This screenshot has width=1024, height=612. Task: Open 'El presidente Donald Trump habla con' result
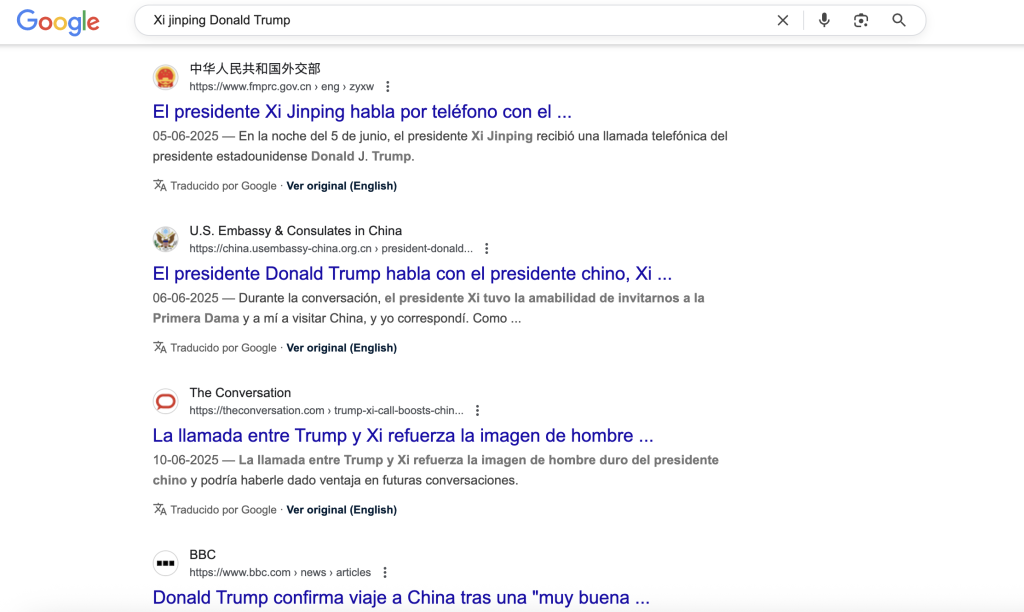pos(412,274)
